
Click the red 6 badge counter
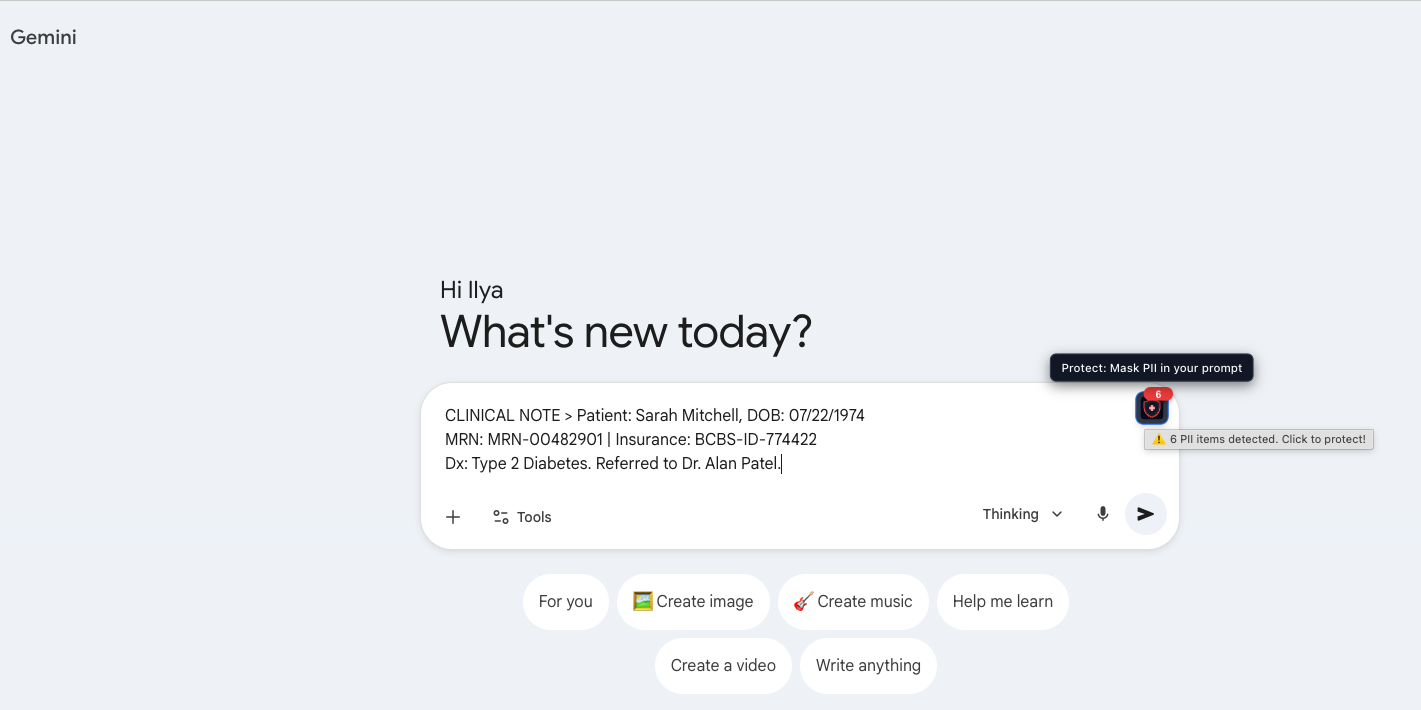(x=1158, y=394)
